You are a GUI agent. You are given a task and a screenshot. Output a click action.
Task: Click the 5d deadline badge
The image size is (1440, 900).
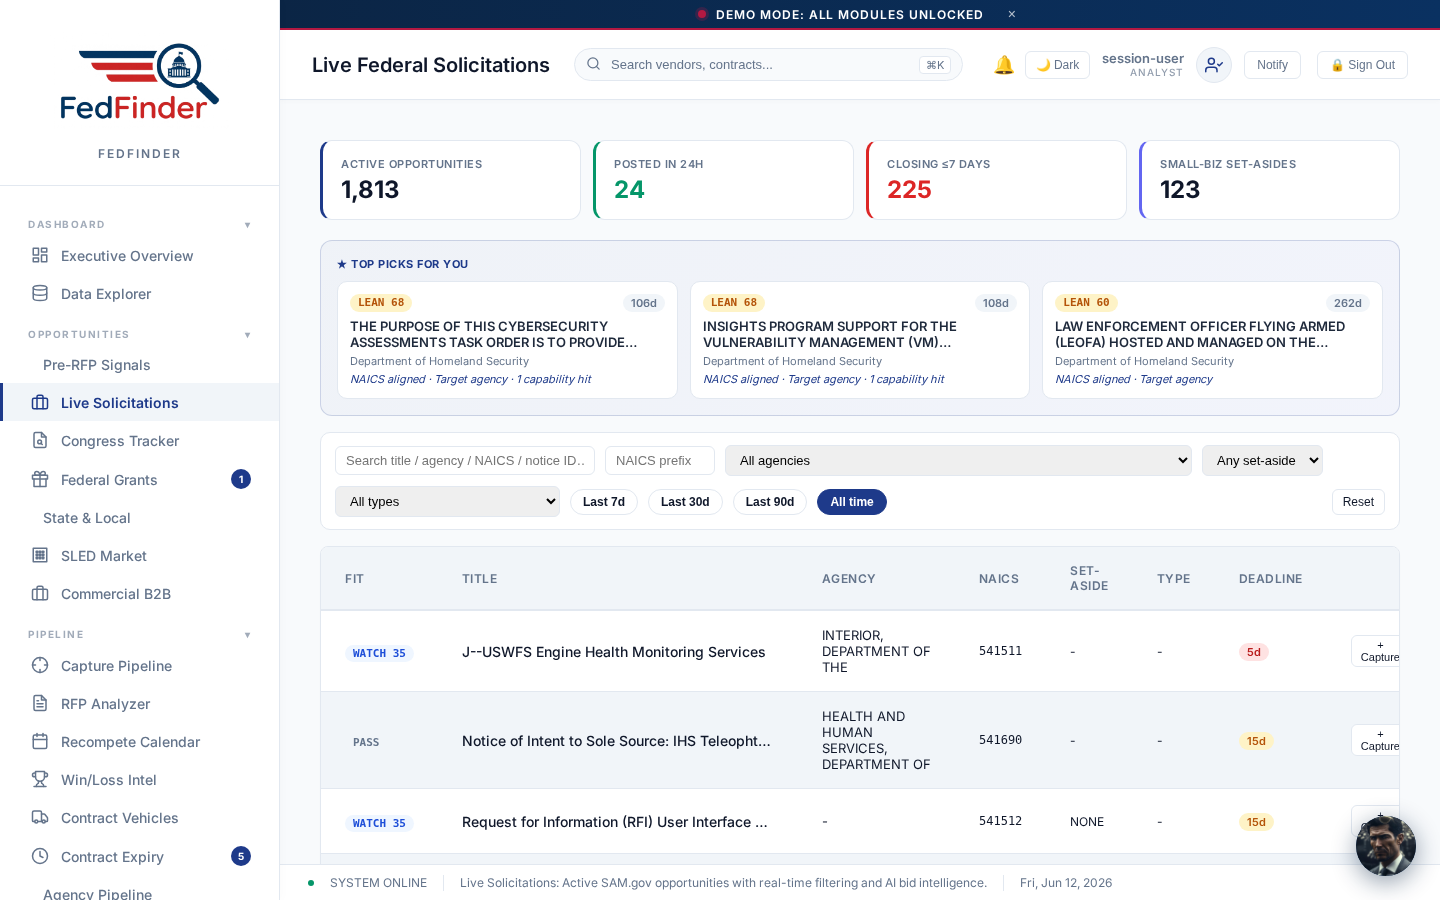pos(1254,652)
